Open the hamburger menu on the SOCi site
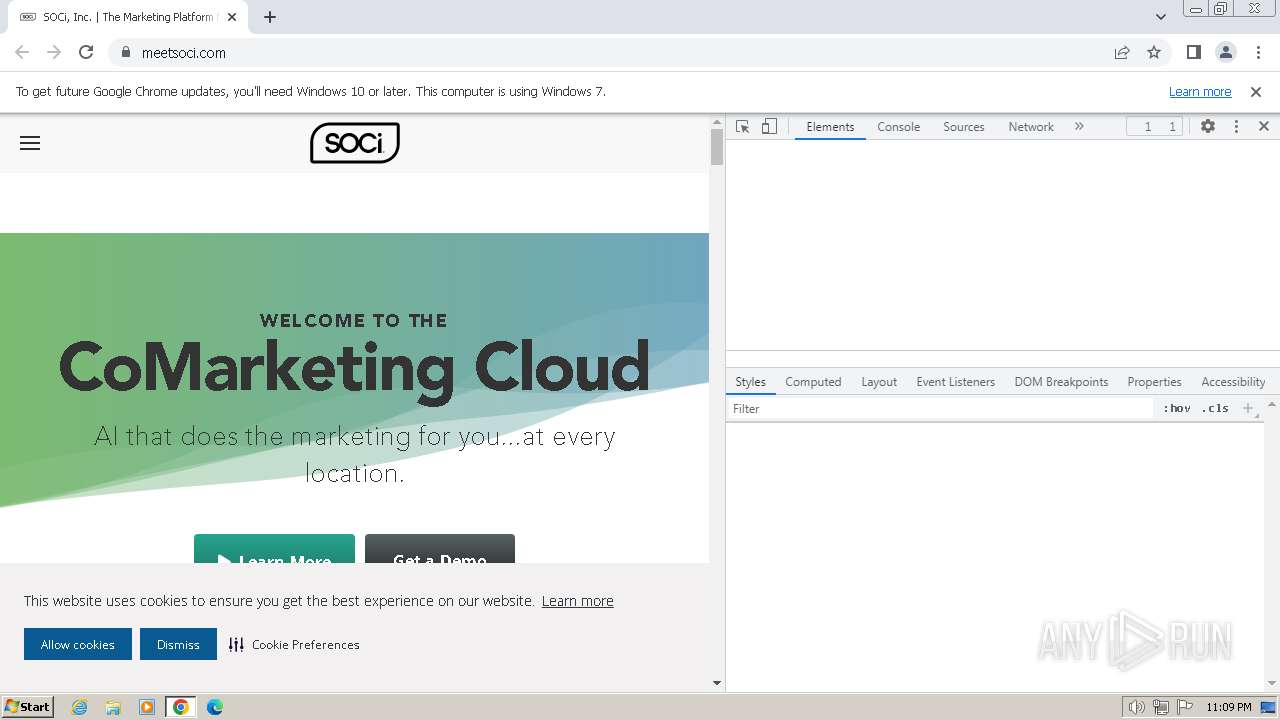 tap(30, 143)
